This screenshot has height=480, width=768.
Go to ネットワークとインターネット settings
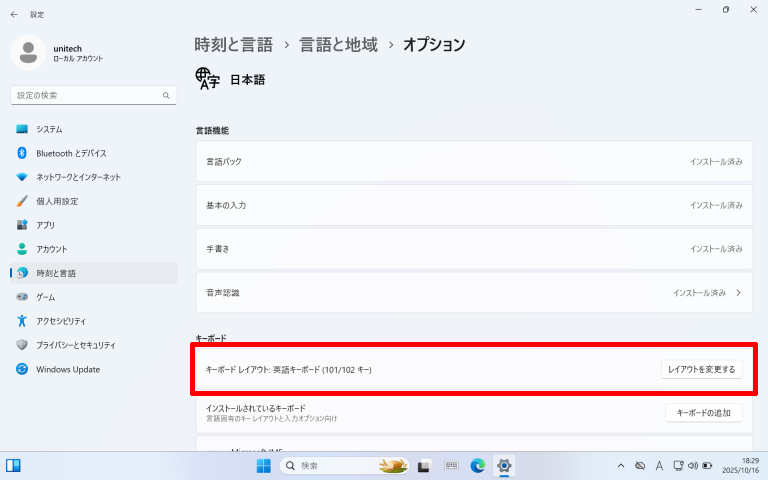[78, 177]
